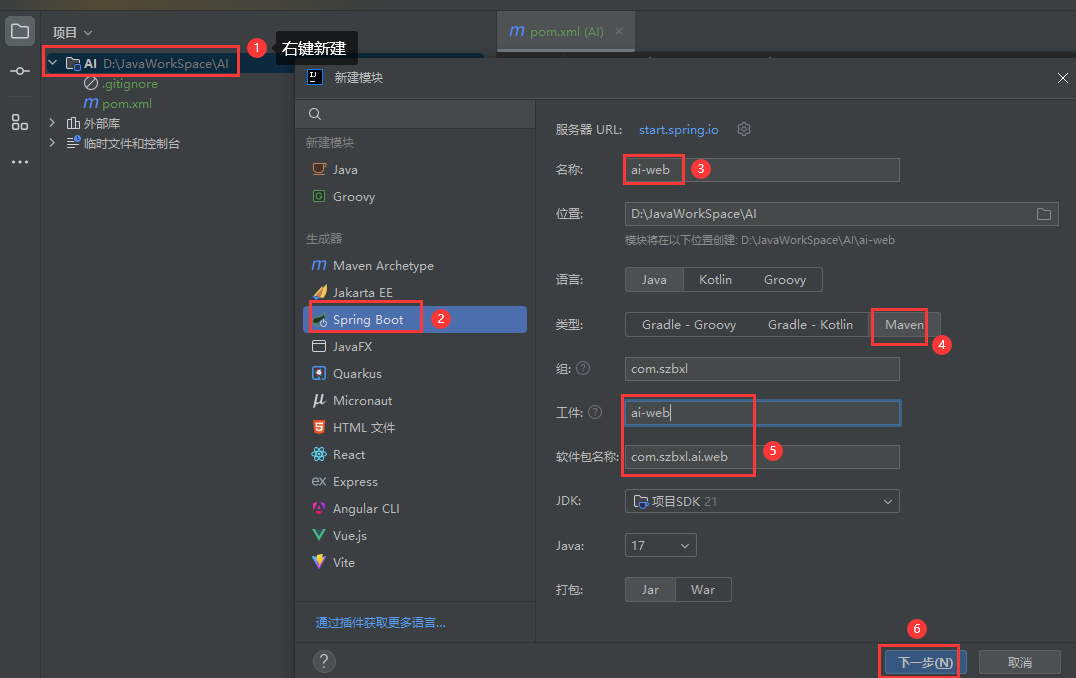The image size is (1076, 678).
Task: Click the help icon next to Artifact label
Action: click(x=595, y=412)
